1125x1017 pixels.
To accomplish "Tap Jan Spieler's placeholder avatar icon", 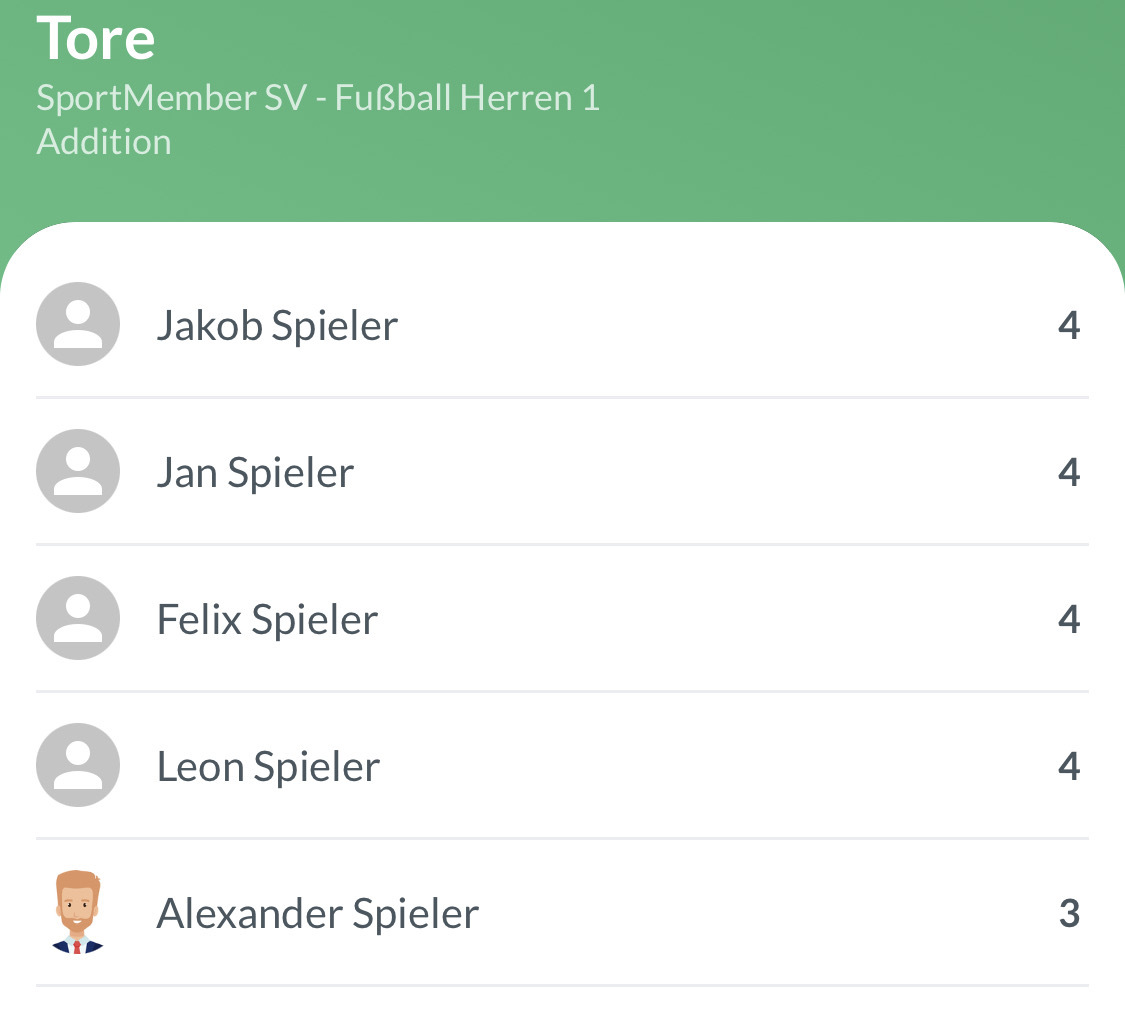I will click(x=78, y=471).
